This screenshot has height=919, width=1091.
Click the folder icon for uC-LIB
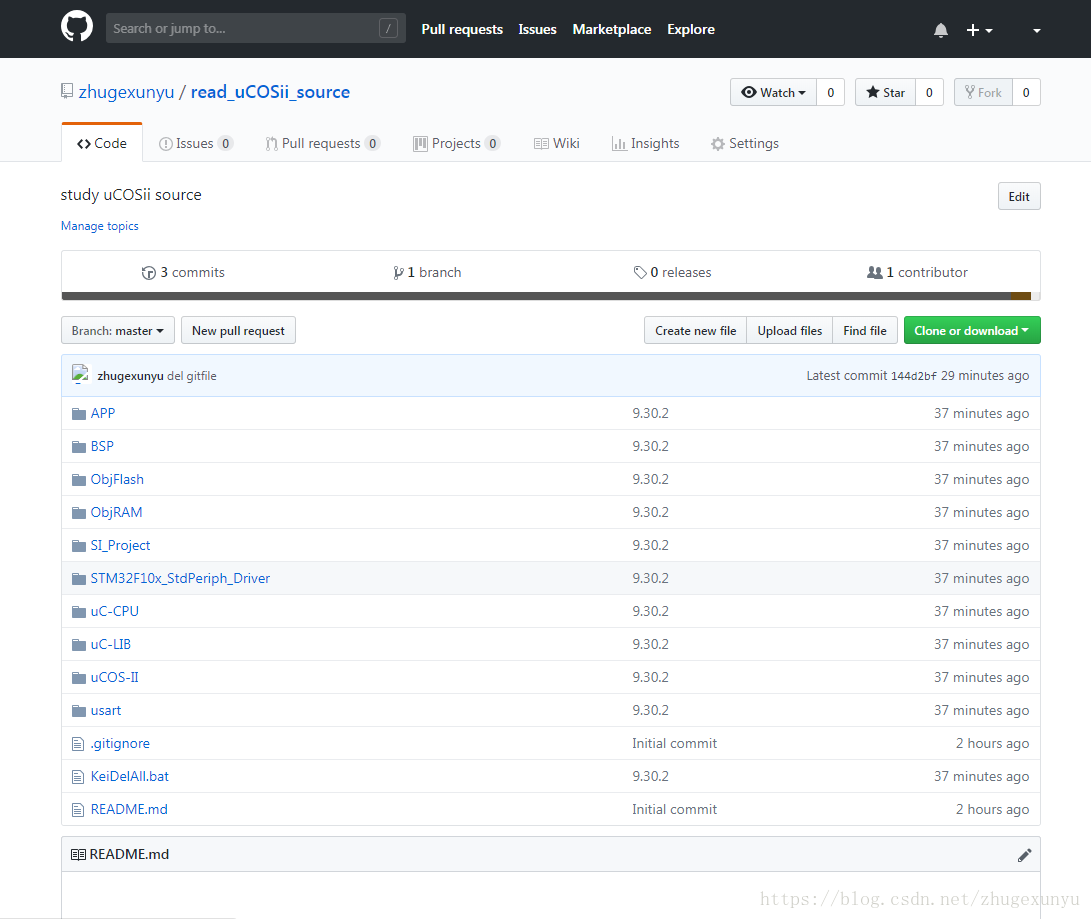point(79,645)
